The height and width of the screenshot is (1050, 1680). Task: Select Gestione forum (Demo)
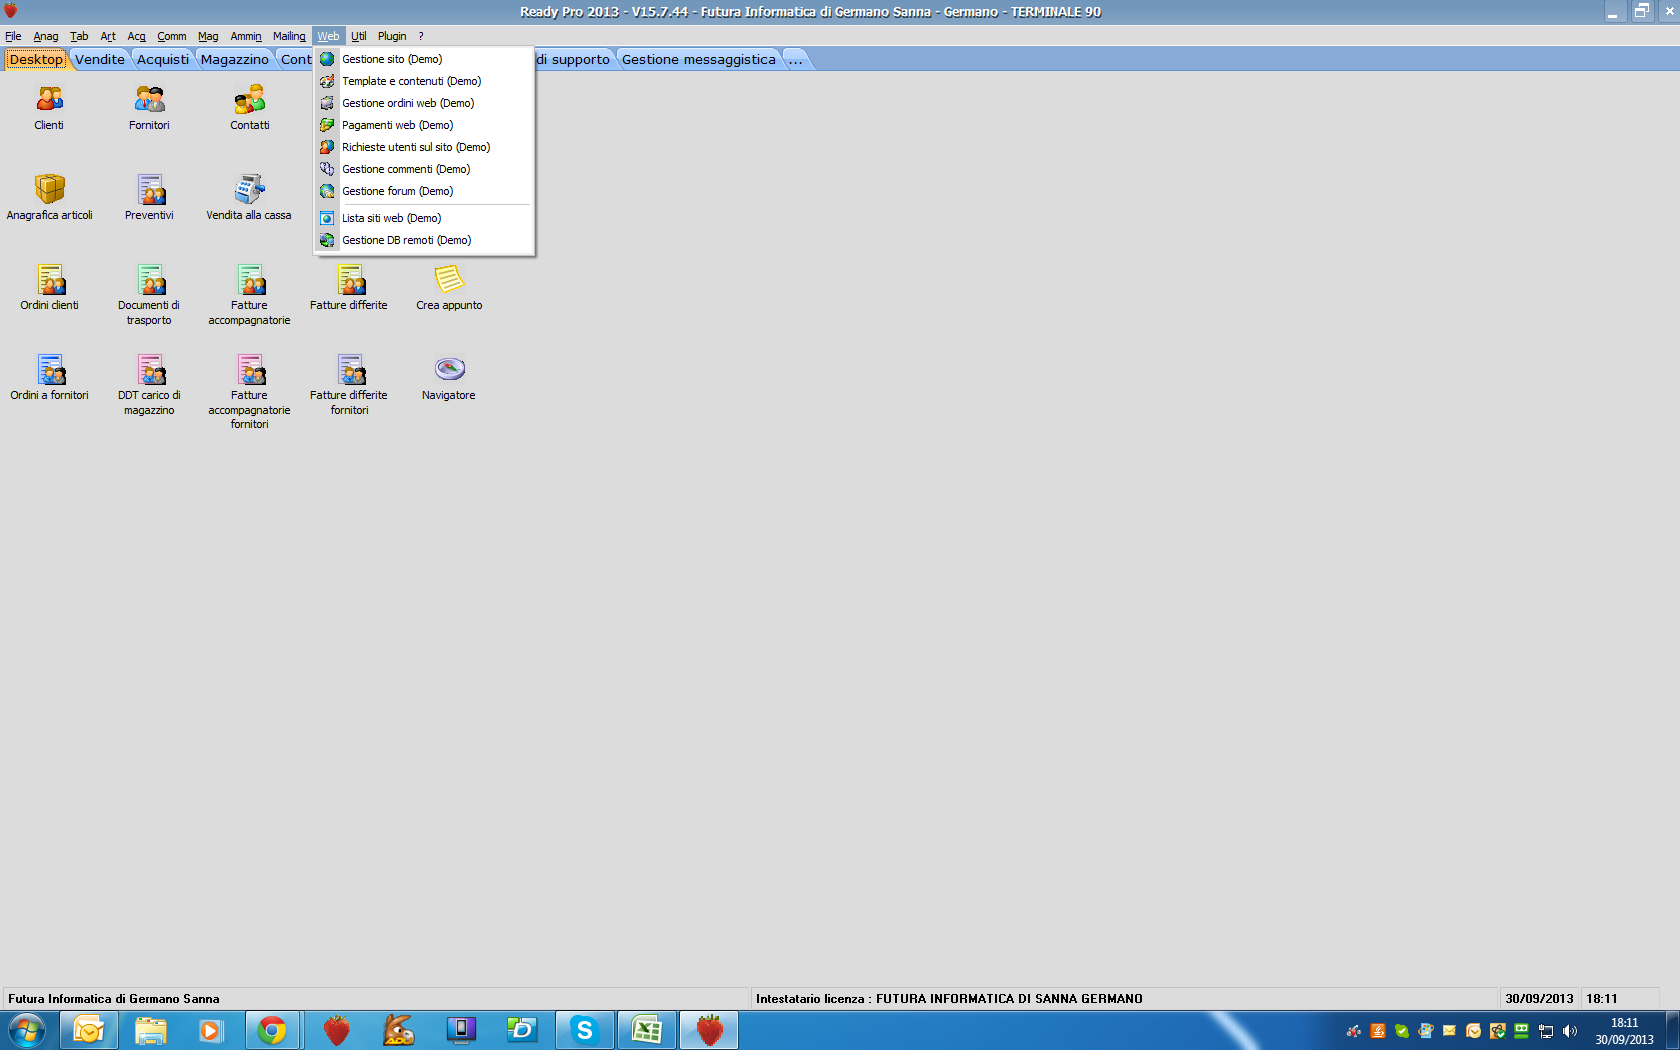(424, 191)
